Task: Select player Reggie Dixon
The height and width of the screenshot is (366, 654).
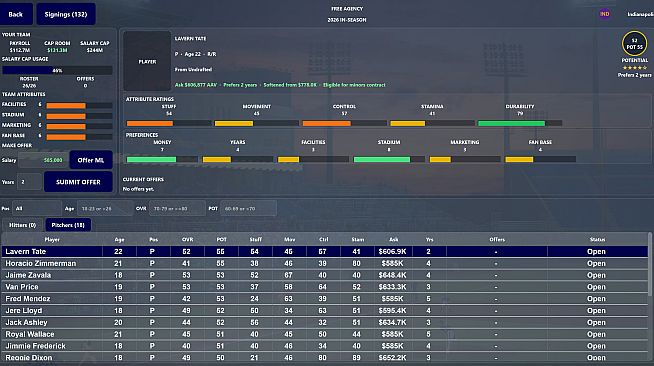Action: click(x=325, y=358)
